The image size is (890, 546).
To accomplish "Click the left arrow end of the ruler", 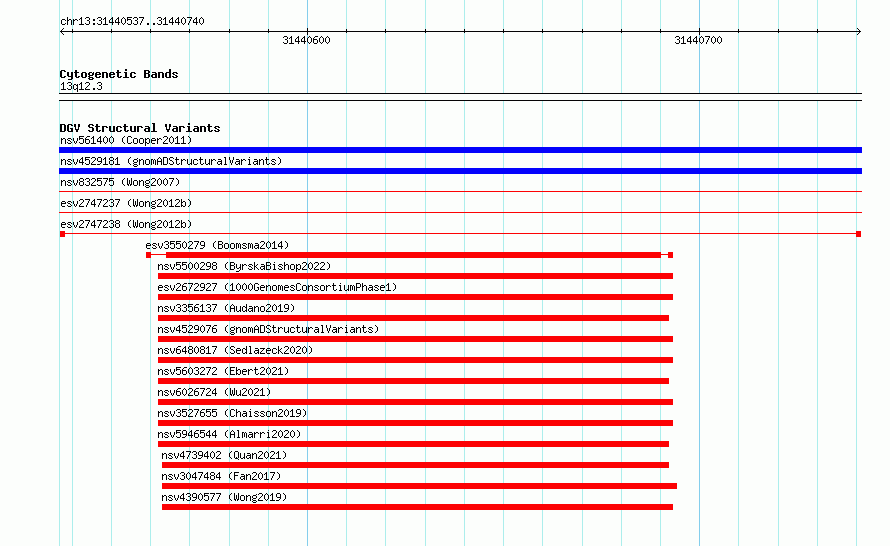I will [x=63, y=32].
